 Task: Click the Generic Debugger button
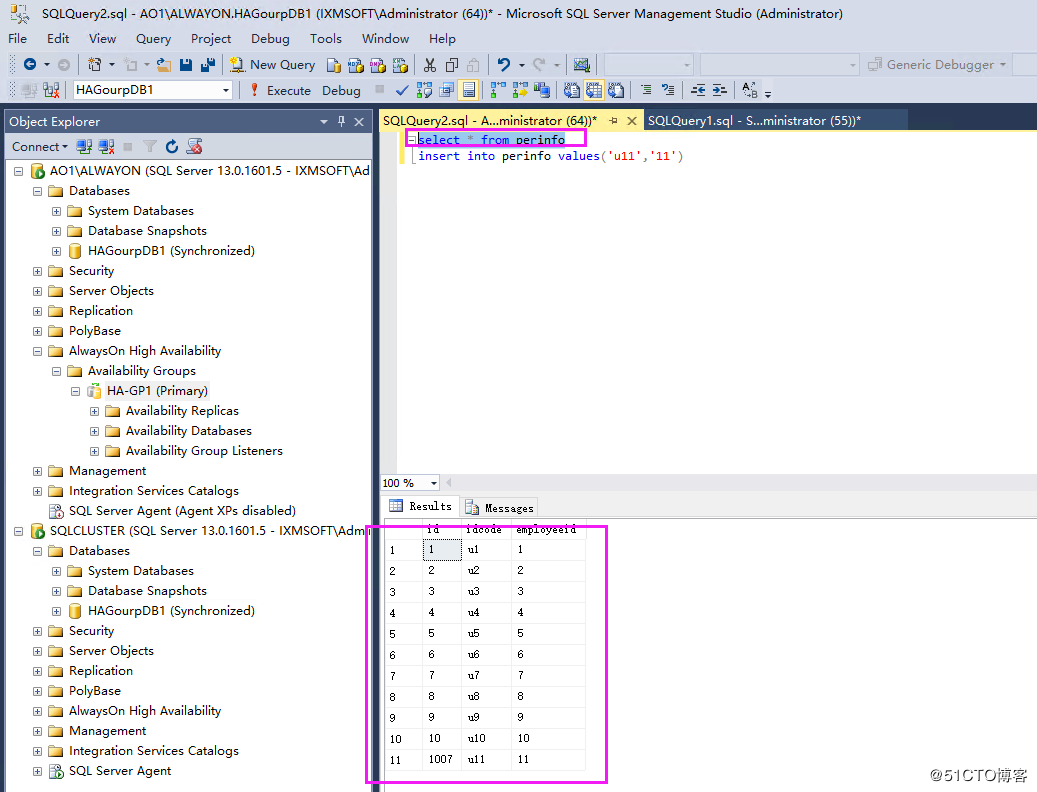point(938,65)
